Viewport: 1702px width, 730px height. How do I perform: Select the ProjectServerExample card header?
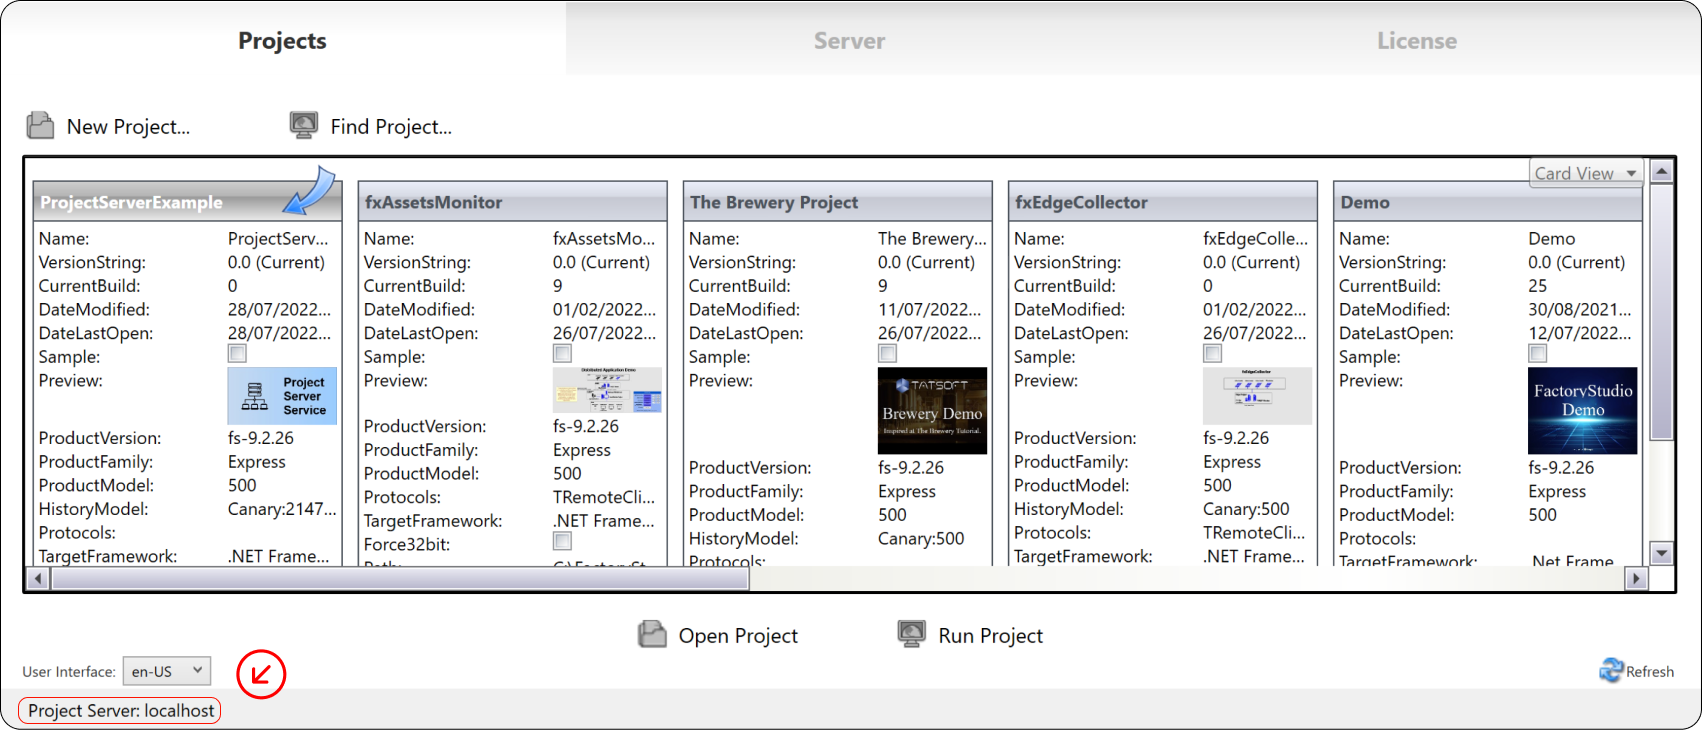pyautogui.click(x=187, y=202)
